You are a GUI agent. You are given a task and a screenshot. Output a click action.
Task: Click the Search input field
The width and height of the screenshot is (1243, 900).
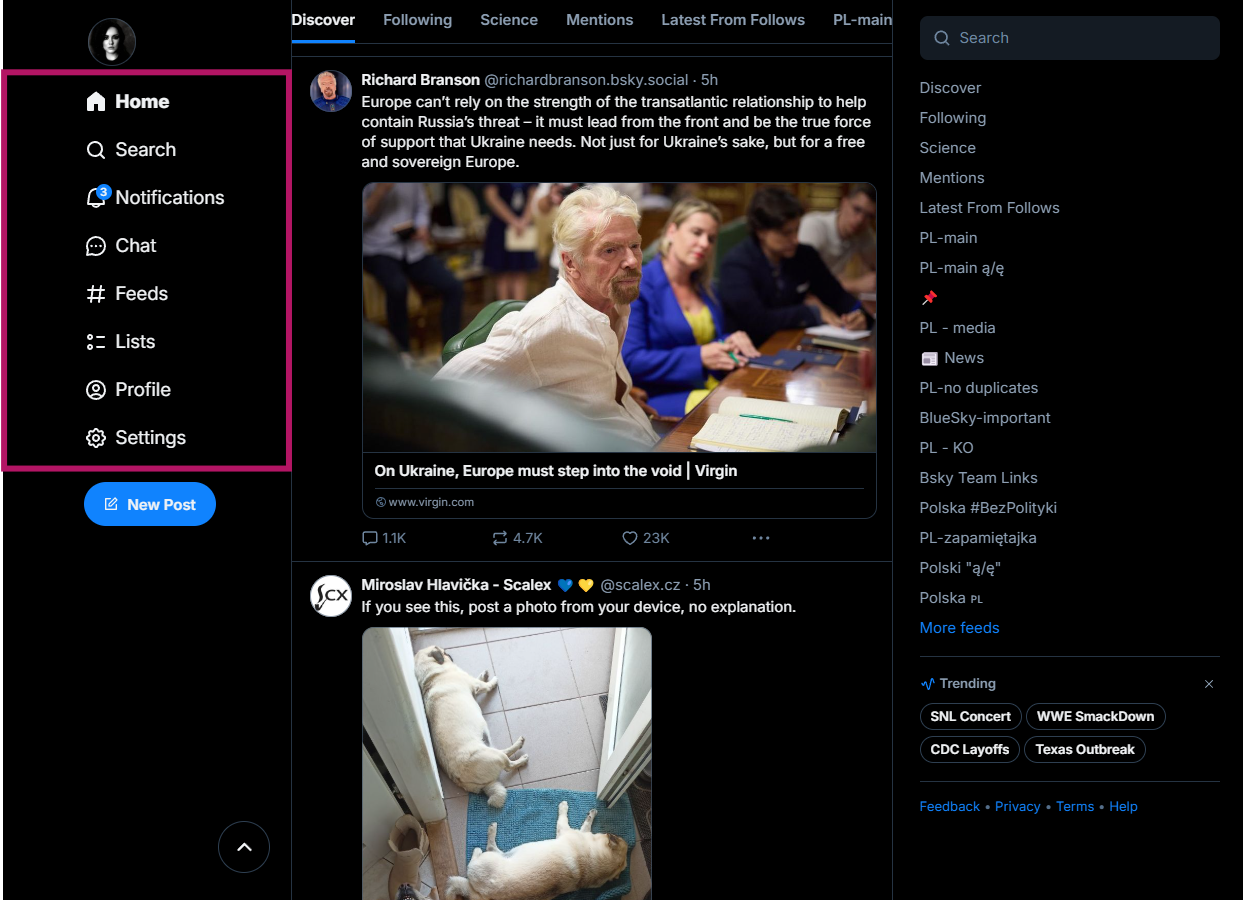coord(1070,38)
